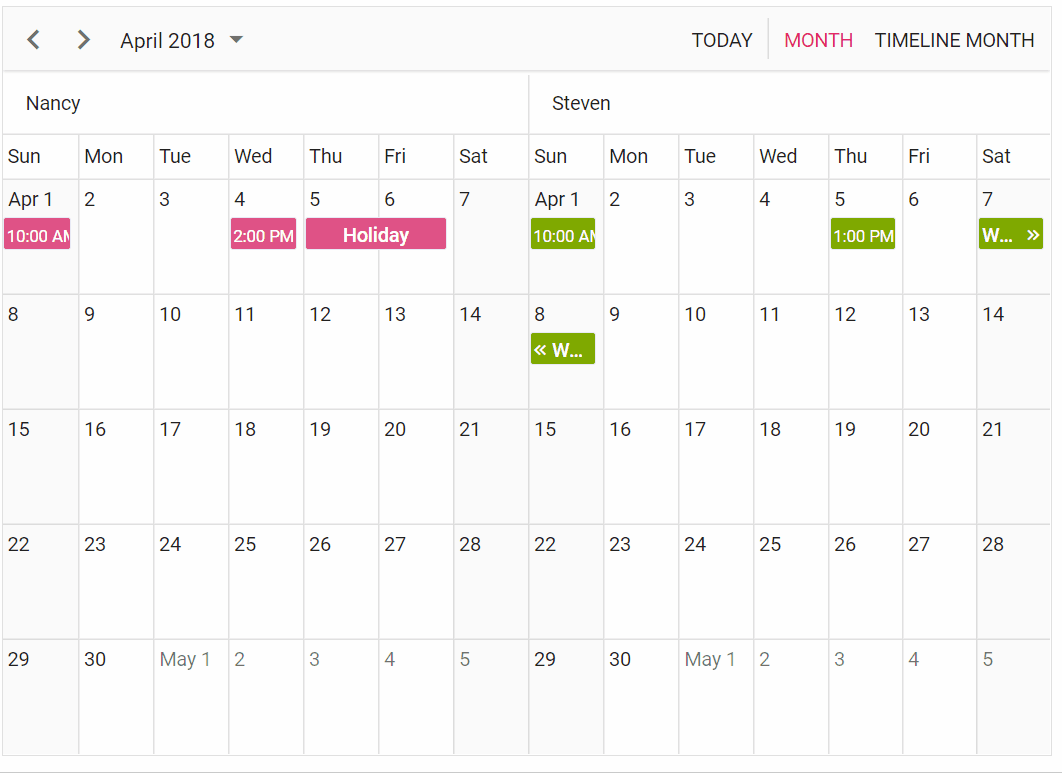Click the TODAY button

point(721,40)
